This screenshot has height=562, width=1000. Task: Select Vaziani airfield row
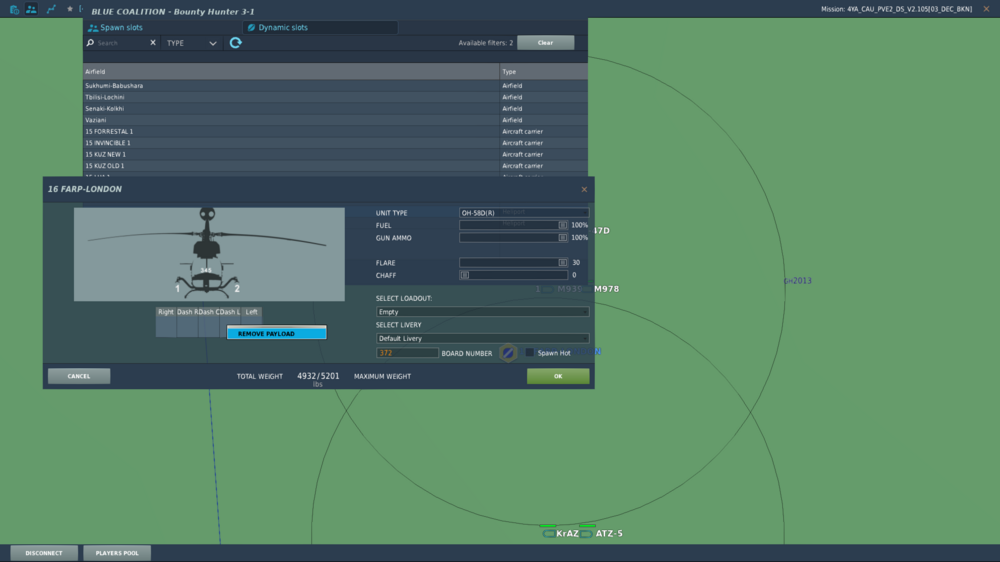335,120
